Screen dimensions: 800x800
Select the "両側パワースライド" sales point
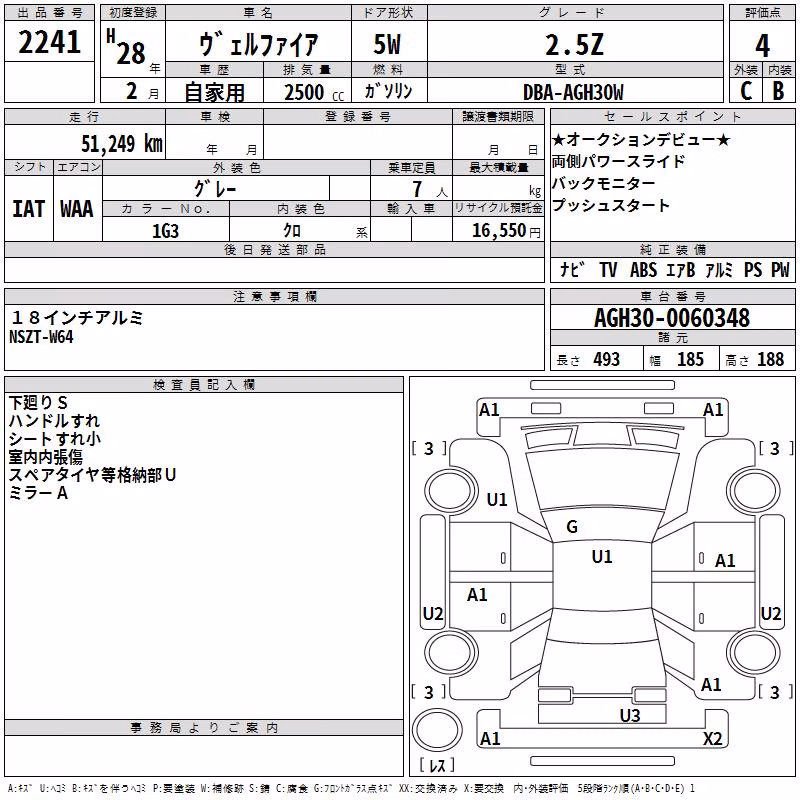coord(618,161)
